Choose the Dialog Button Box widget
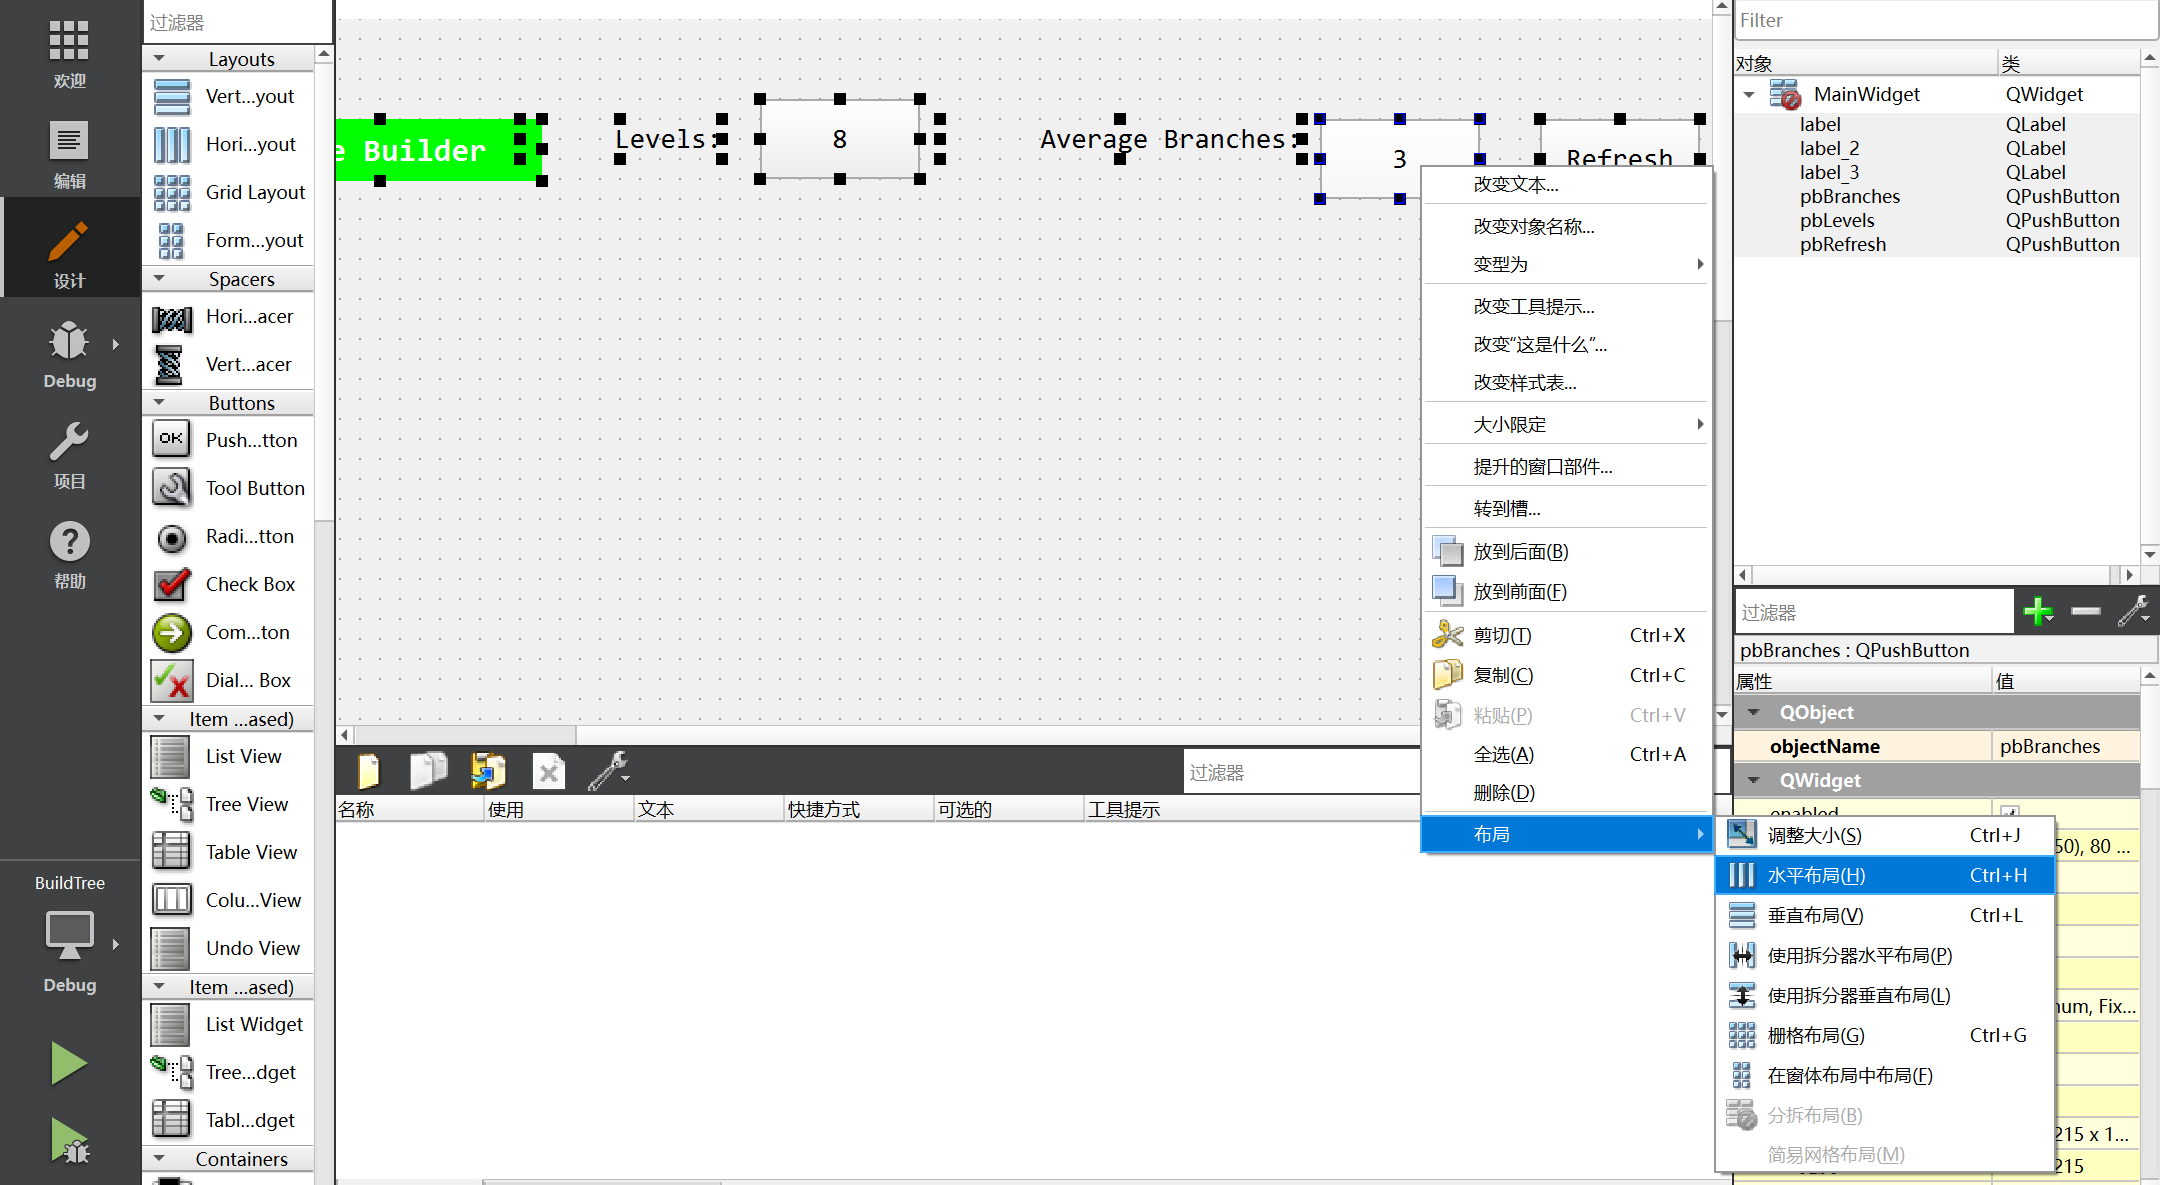 pos(229,680)
